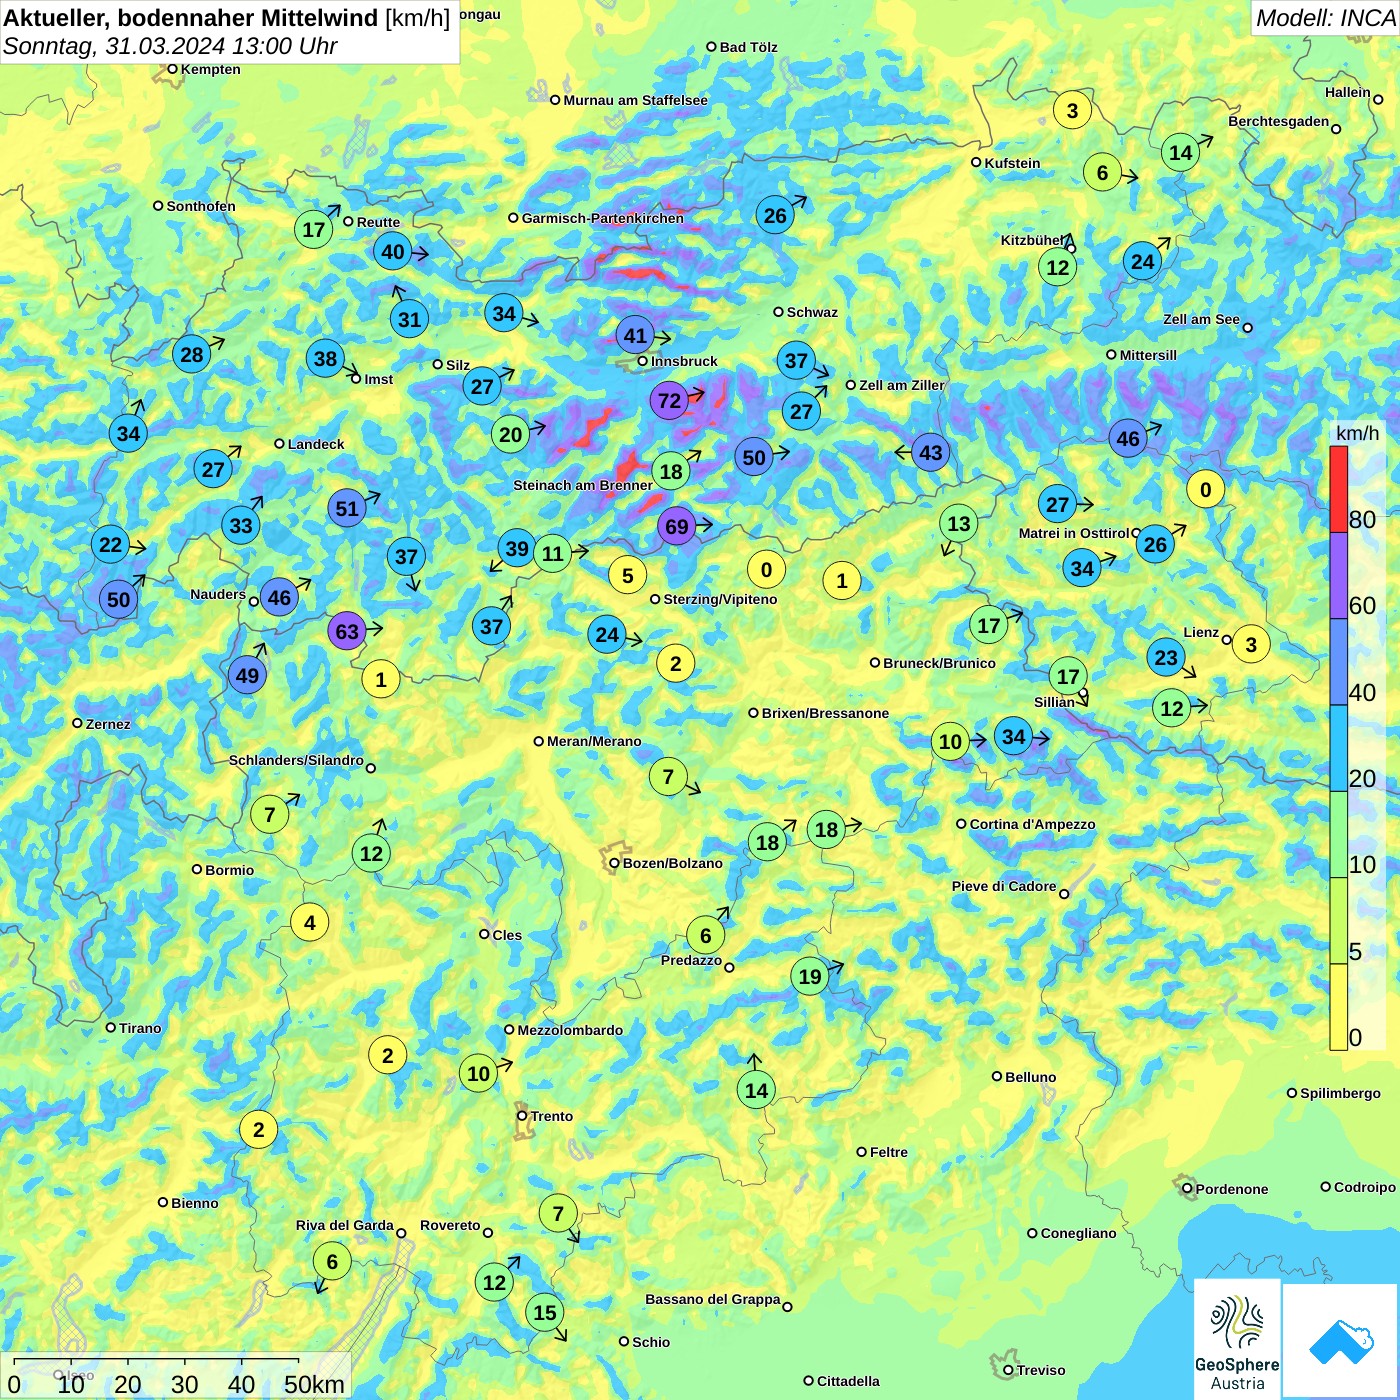This screenshot has height=1400, width=1400.
Task: Click the Brixen/Bressanone label
Action: [825, 713]
